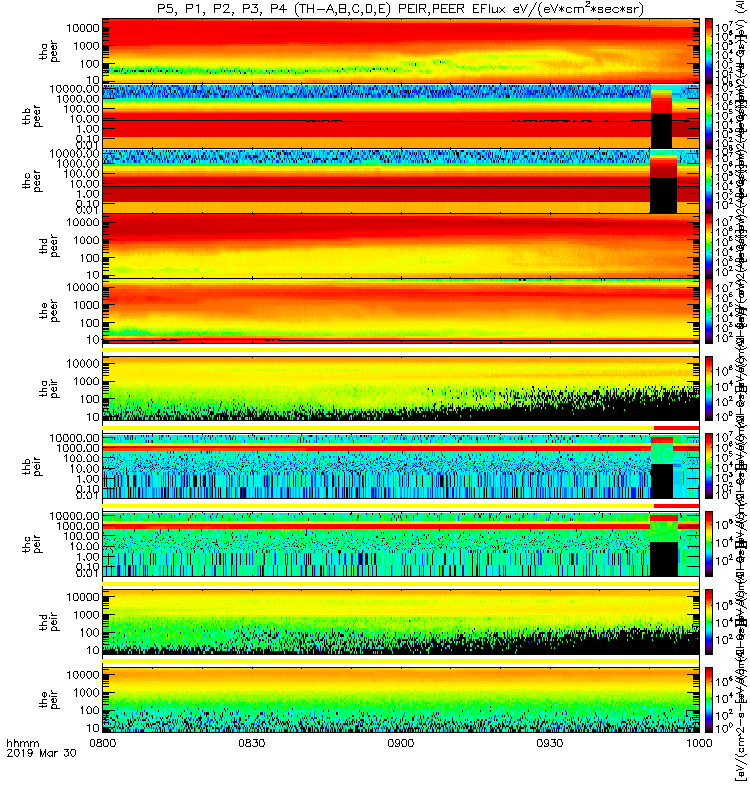
Task: Click the red bar segment above thb peir panel
Action: pyautogui.click(x=677, y=428)
